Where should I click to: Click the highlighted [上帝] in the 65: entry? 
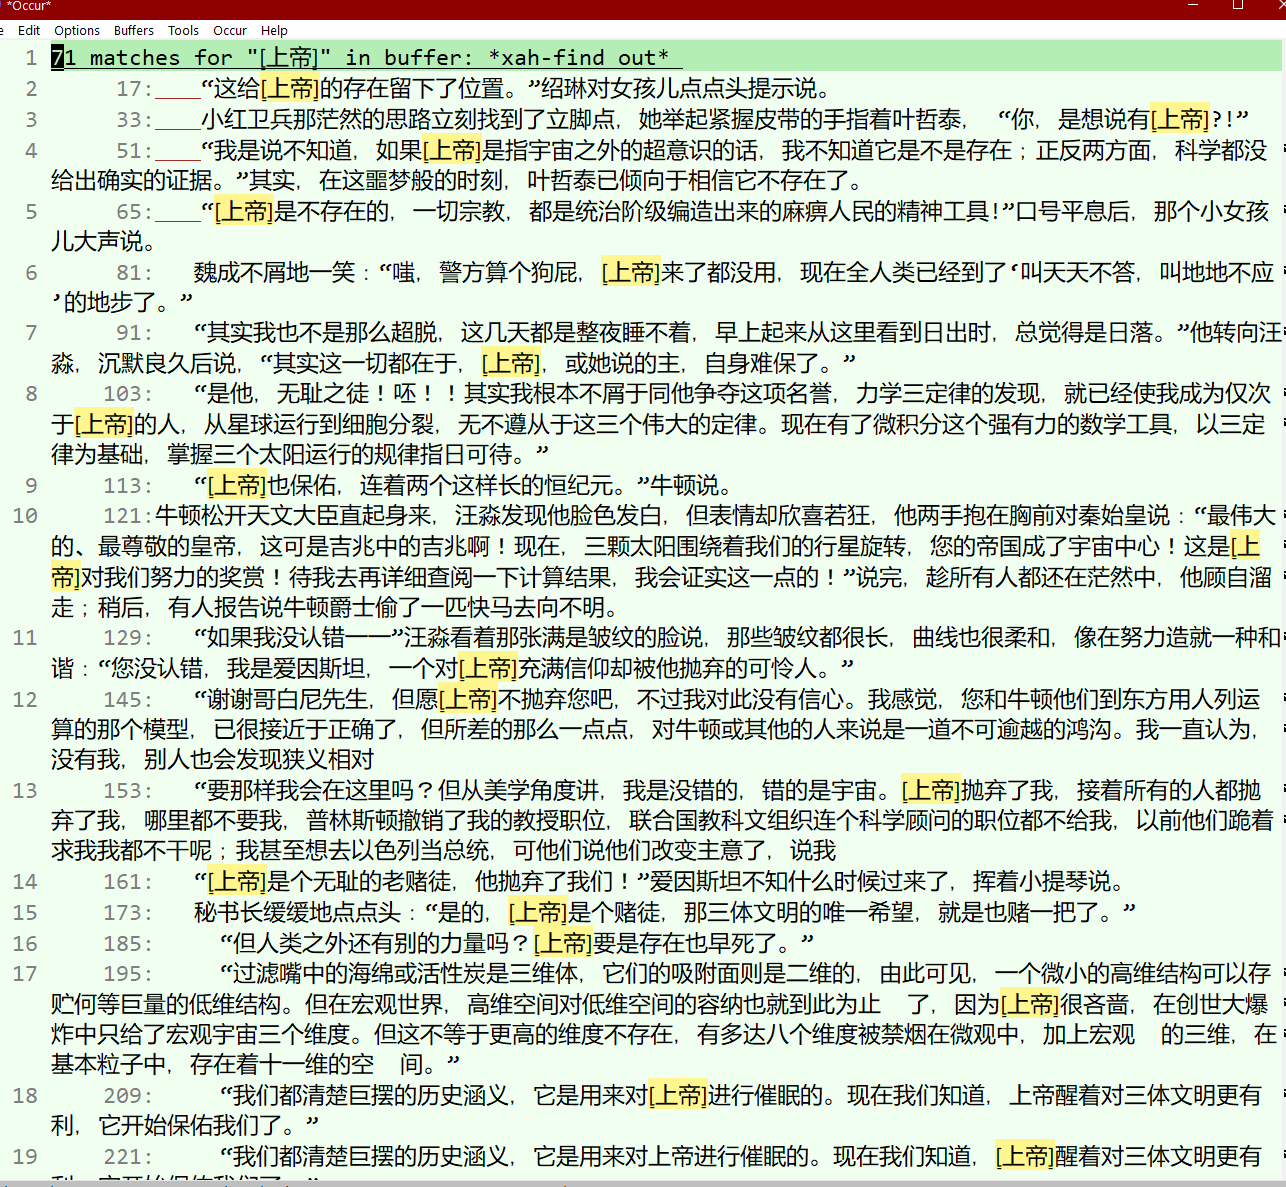coord(244,212)
